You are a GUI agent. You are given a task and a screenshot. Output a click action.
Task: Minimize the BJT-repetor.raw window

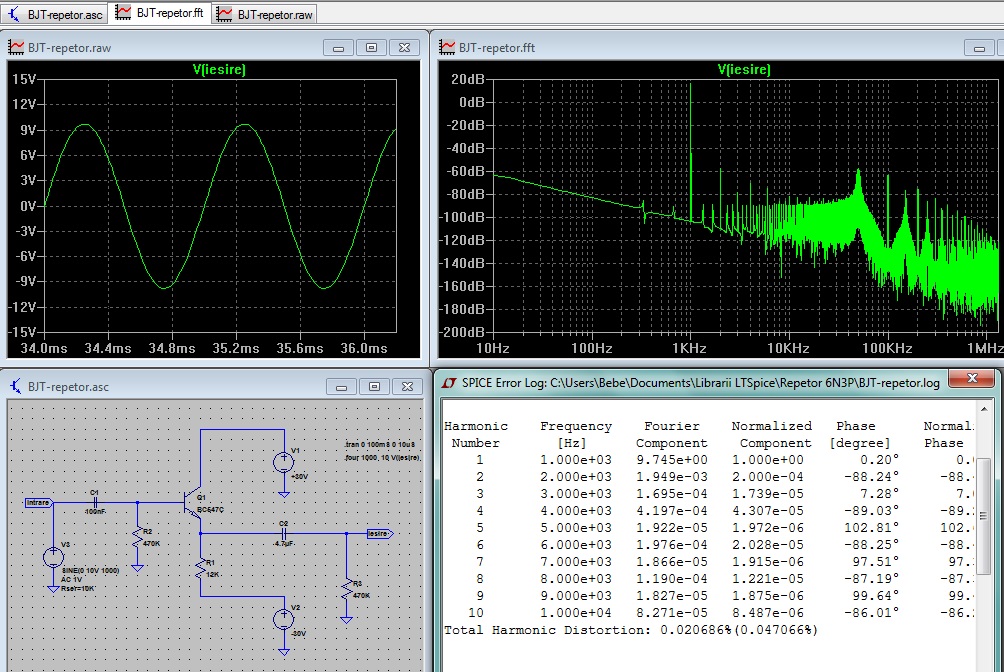(x=338, y=48)
